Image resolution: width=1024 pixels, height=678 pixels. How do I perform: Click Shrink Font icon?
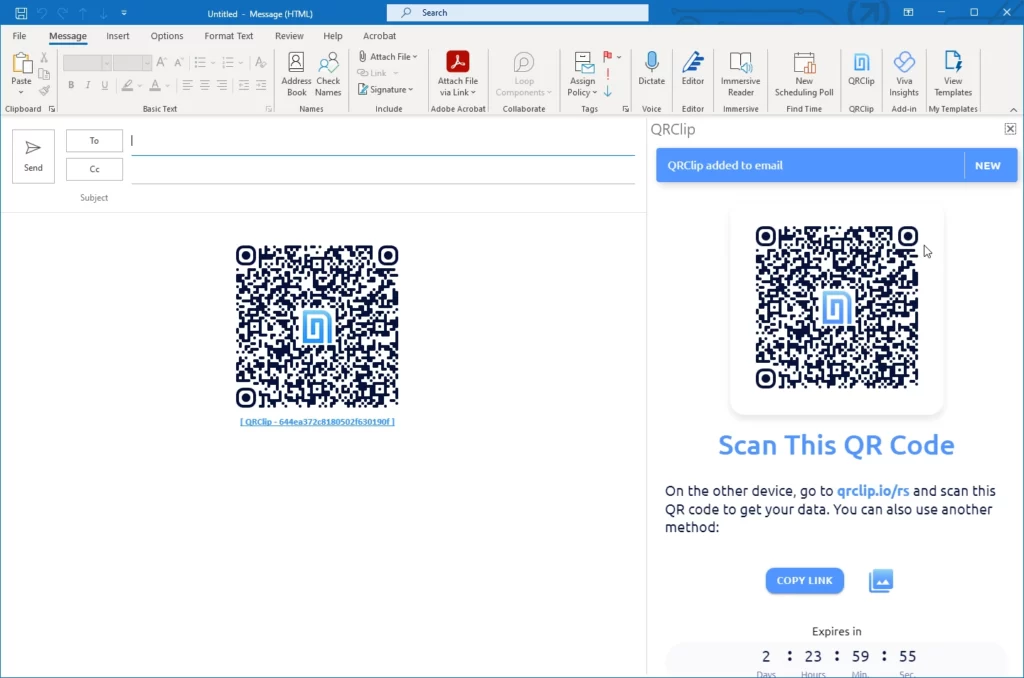178,62
